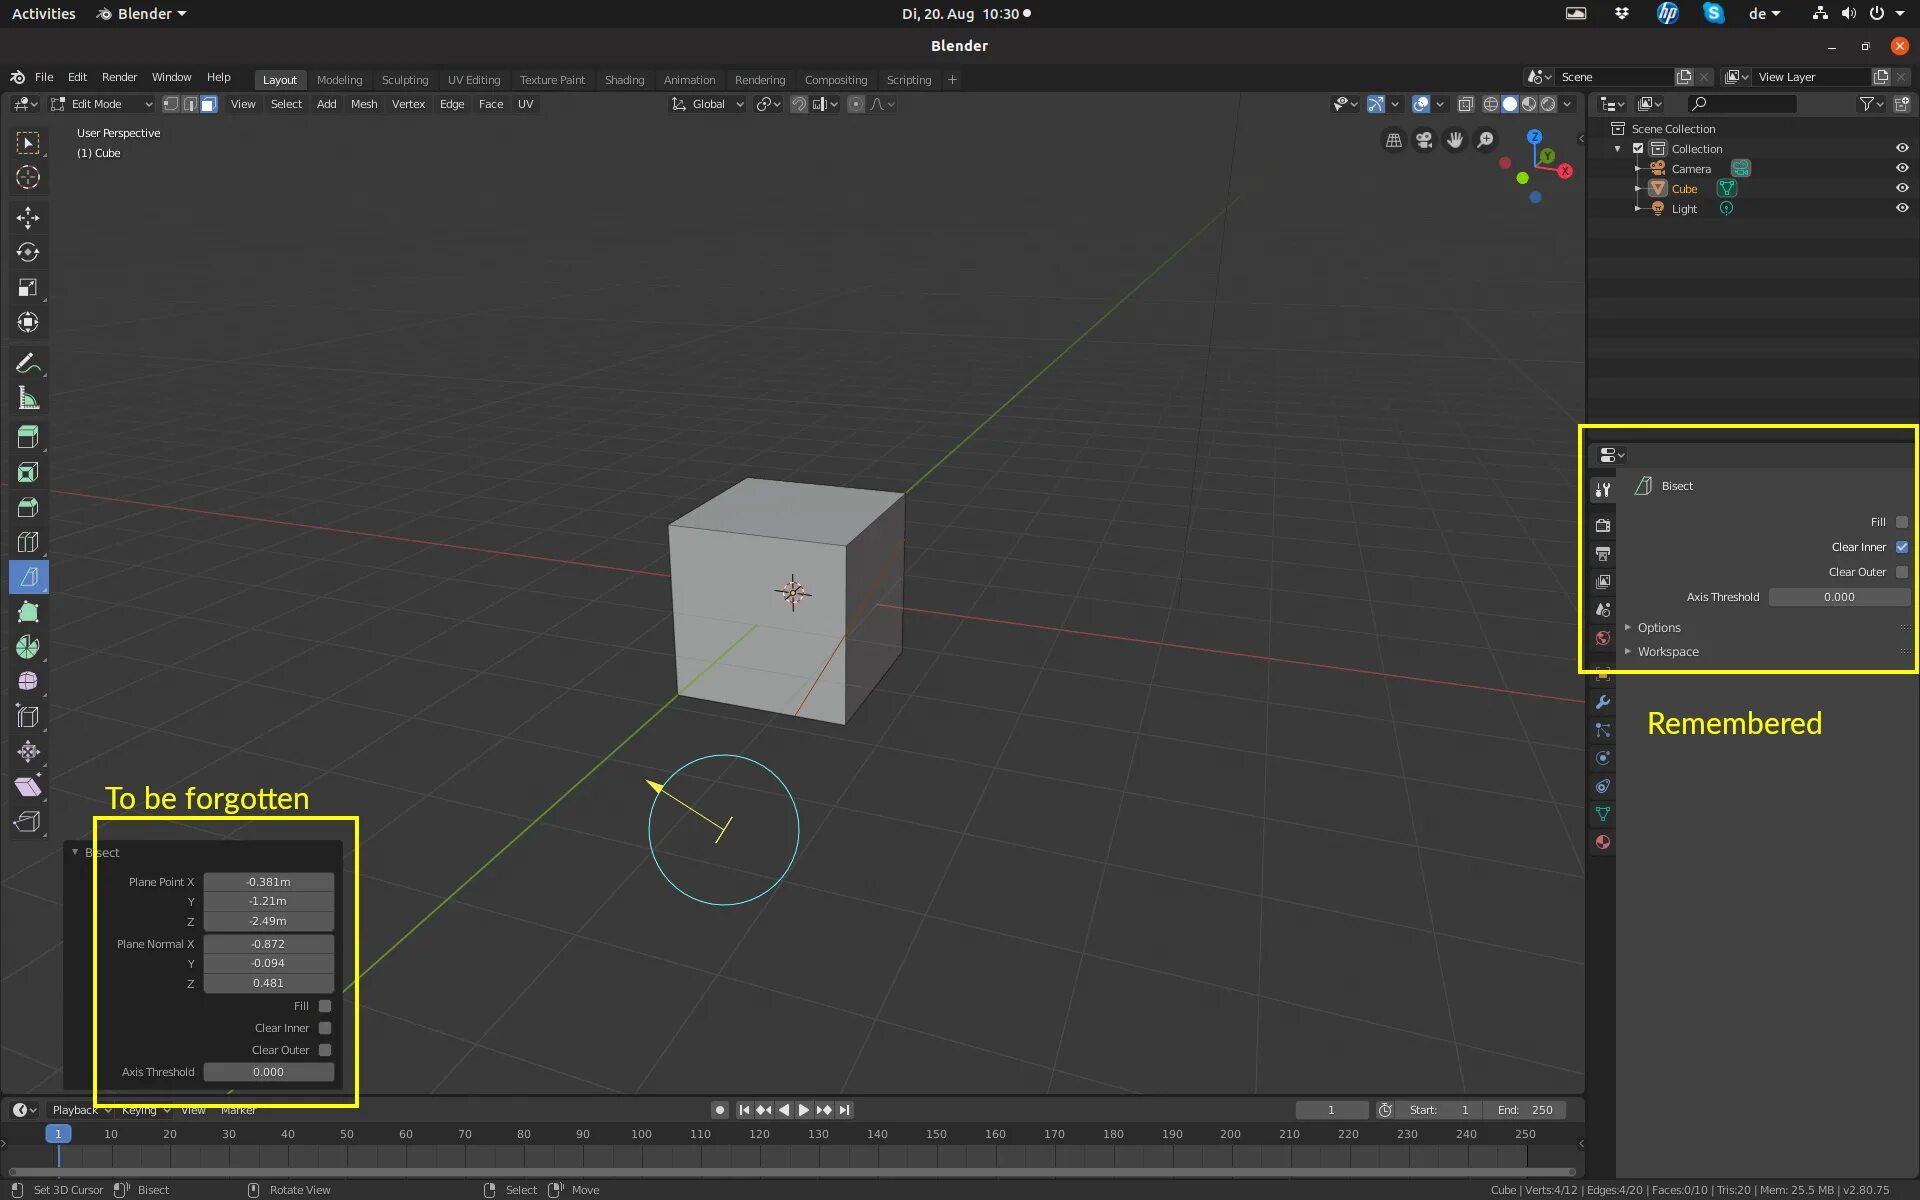Image resolution: width=1920 pixels, height=1200 pixels.
Task: Click the Axis Threshold field in operator panel
Action: tap(268, 1072)
